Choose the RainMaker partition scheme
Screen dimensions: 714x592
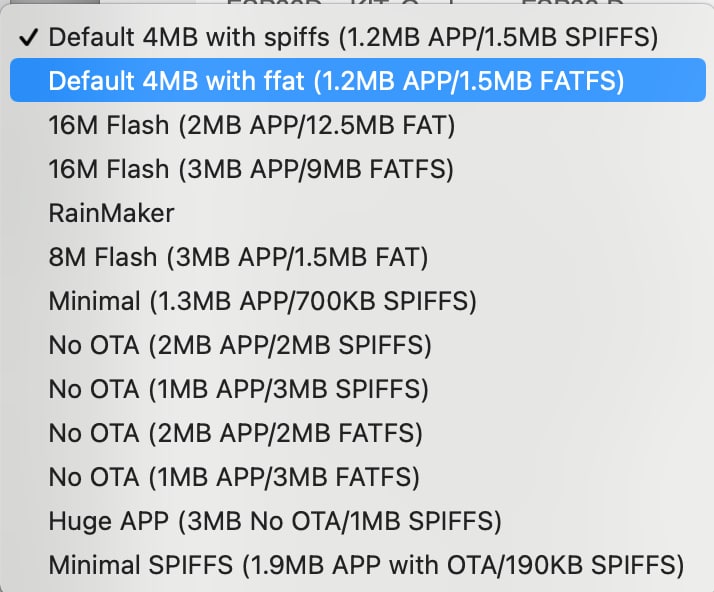click(x=111, y=213)
